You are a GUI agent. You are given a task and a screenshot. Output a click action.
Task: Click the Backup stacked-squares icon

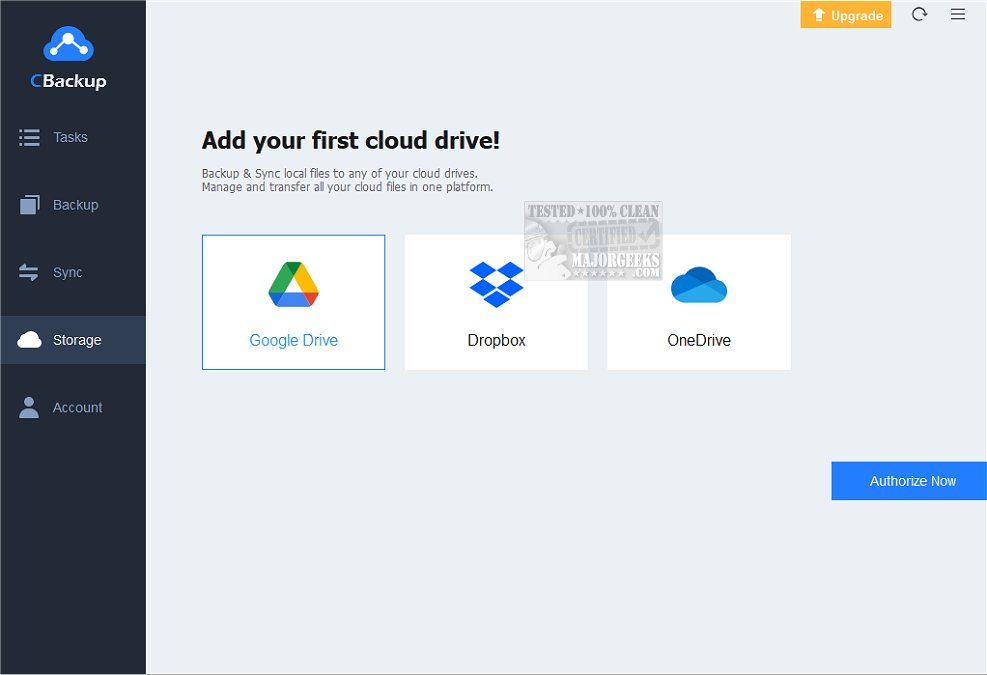point(29,205)
